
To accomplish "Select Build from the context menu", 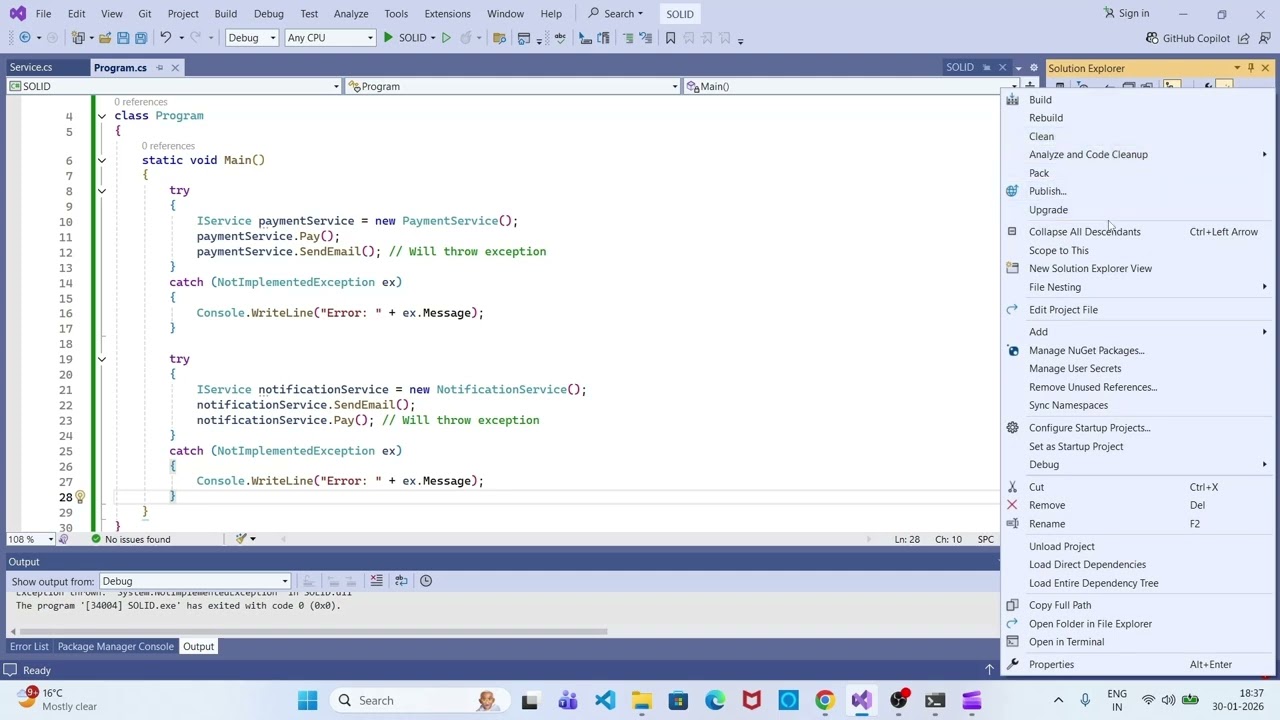I will 1138,100.
